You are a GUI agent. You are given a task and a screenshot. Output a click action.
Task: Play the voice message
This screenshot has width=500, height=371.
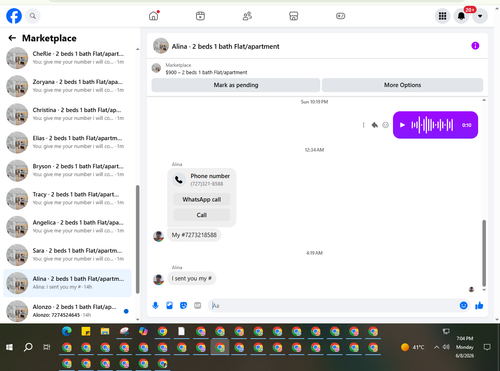point(402,125)
